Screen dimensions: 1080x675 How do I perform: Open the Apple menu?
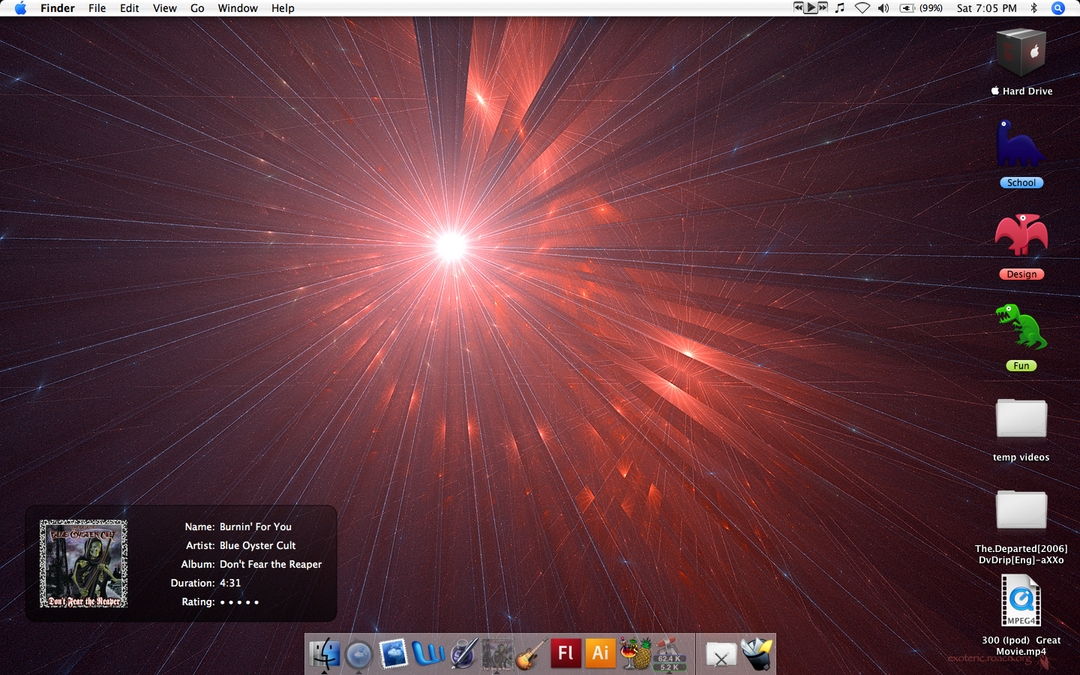[21, 8]
